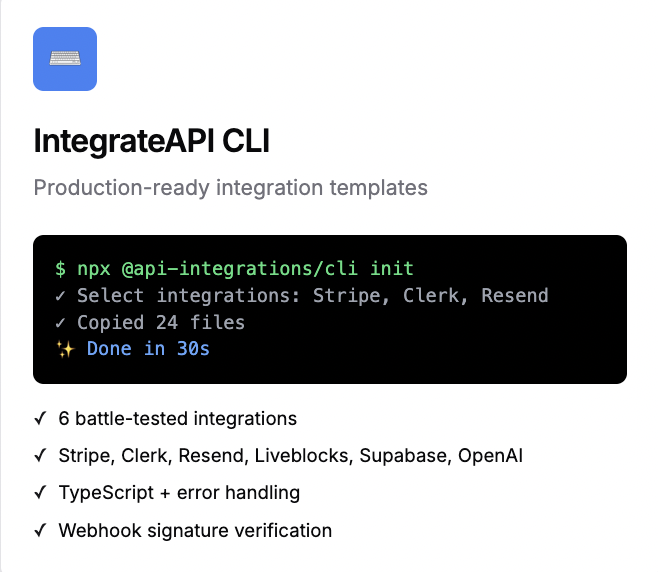Click the IntegrateAPI CLI heading
658x572 pixels.
(x=151, y=141)
